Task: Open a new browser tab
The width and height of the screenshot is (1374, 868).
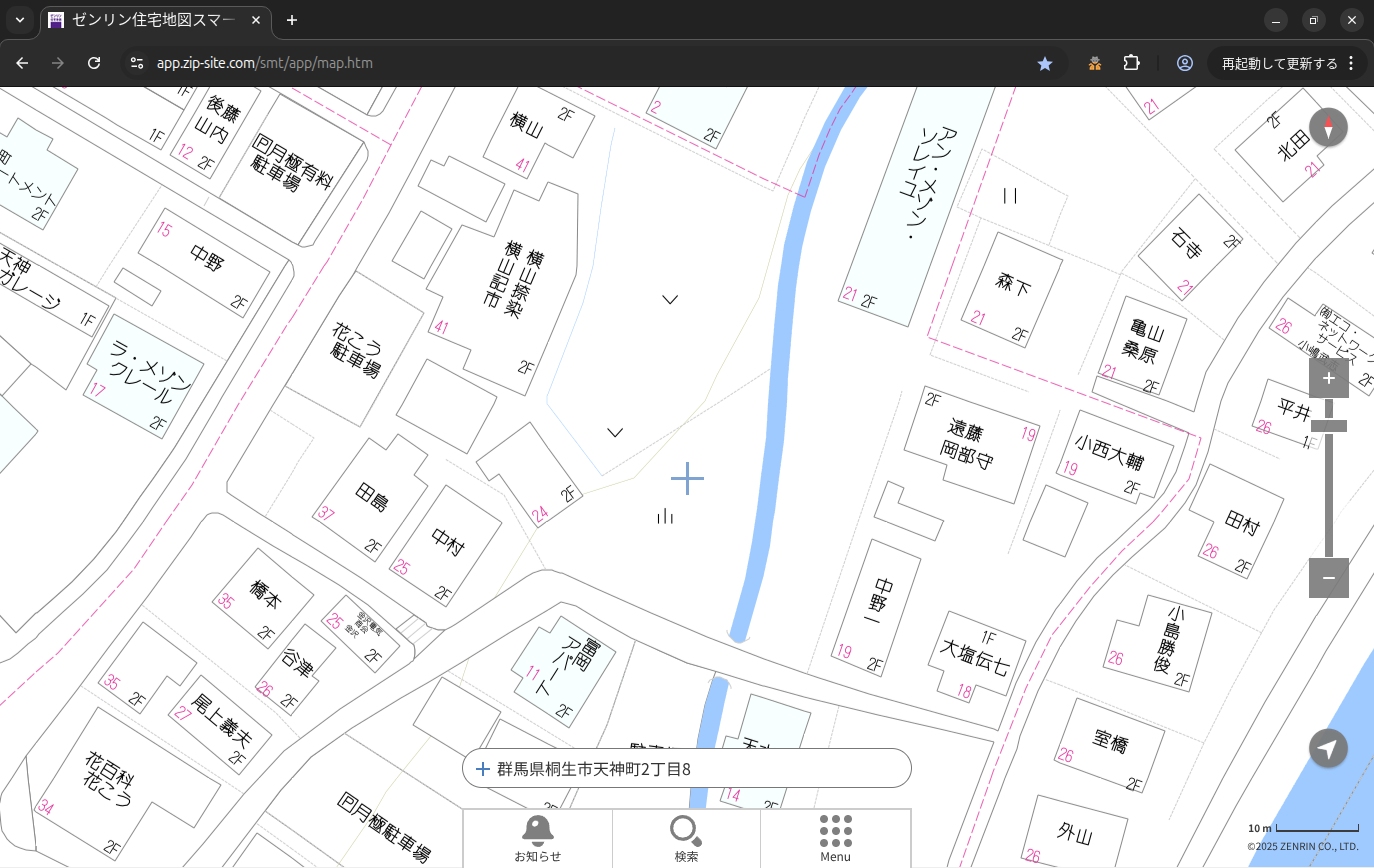Action: point(292,20)
